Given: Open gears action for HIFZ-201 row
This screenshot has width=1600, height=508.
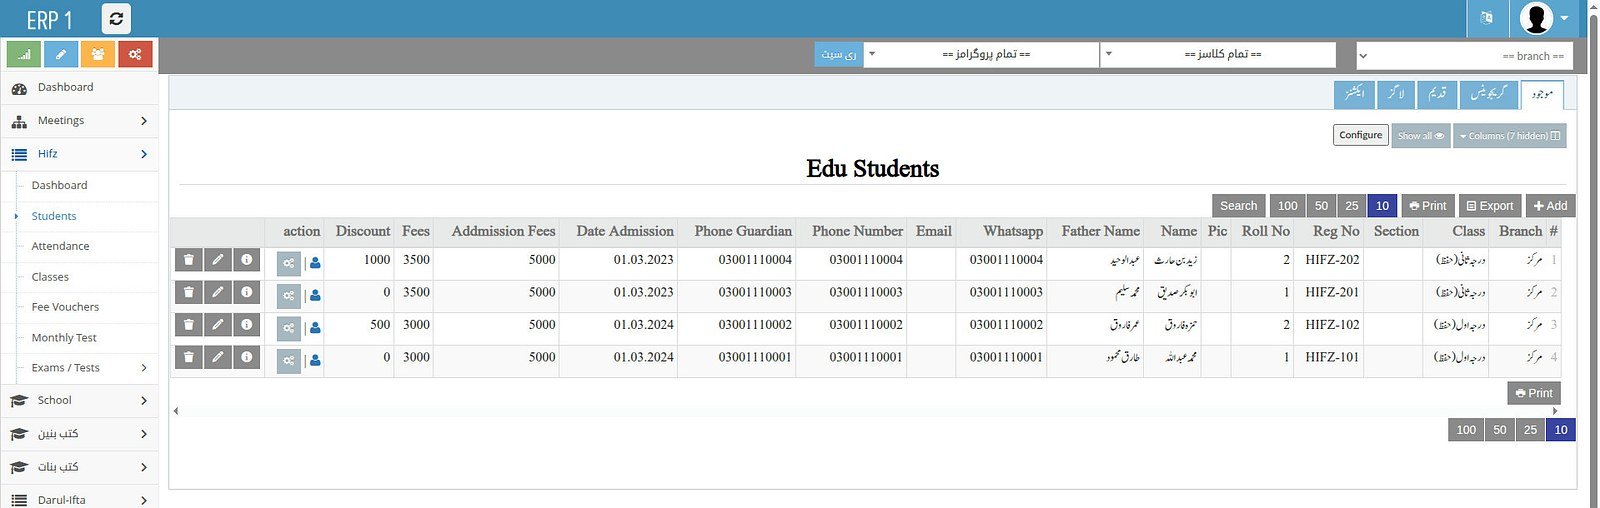Looking at the screenshot, I should (x=288, y=295).
